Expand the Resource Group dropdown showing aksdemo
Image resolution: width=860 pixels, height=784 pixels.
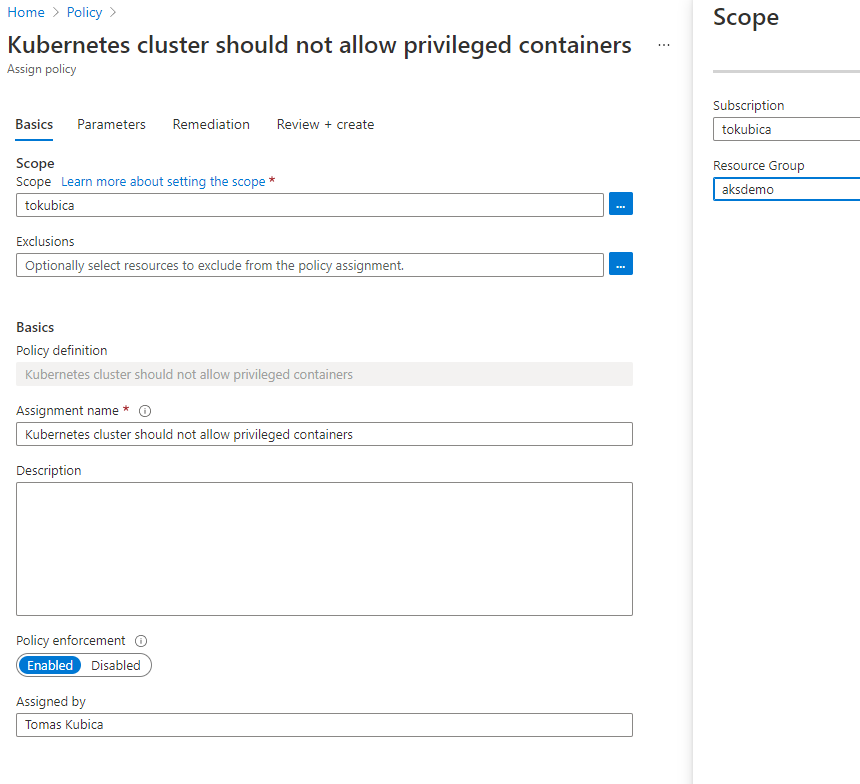pyautogui.click(x=786, y=189)
